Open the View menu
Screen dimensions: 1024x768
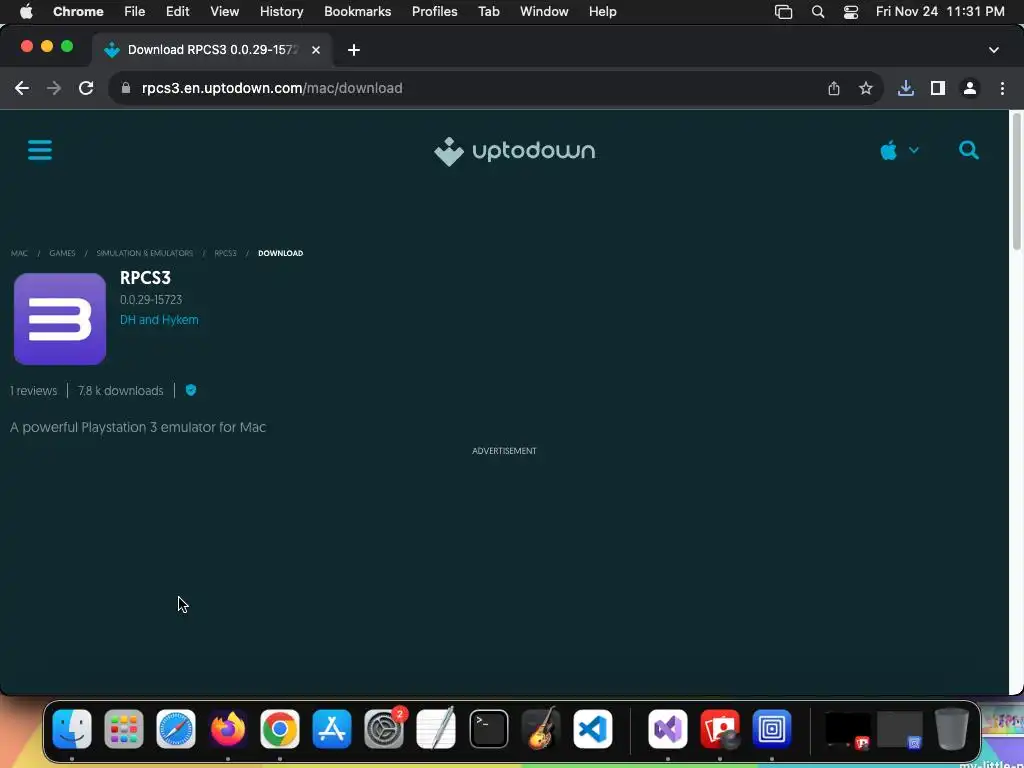coord(225,11)
